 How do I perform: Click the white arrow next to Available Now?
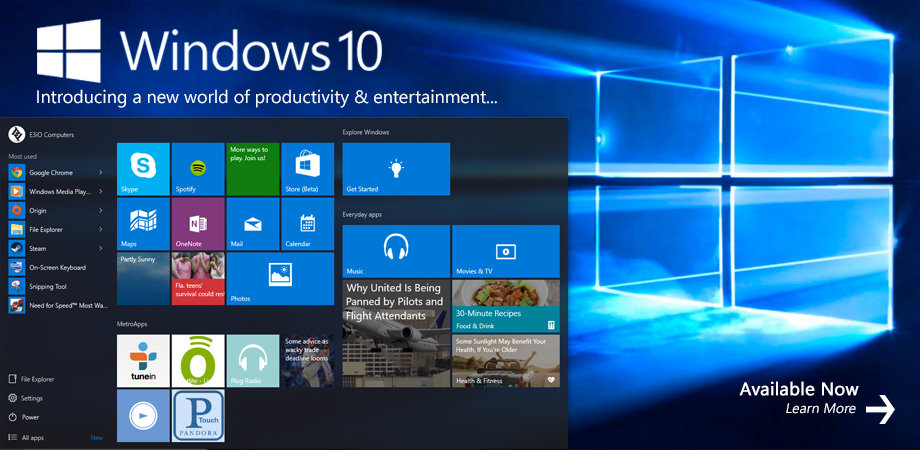(x=880, y=408)
